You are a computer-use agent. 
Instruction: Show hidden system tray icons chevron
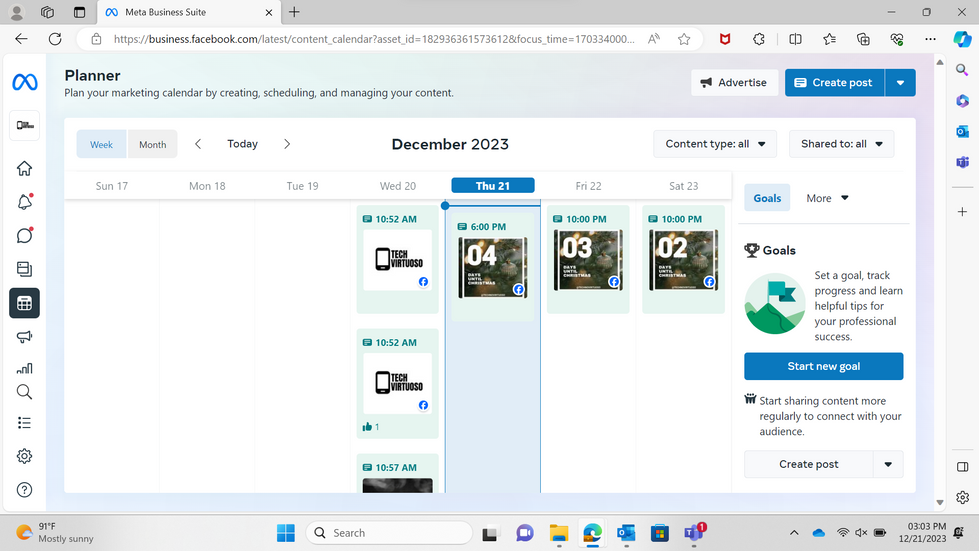(x=794, y=533)
